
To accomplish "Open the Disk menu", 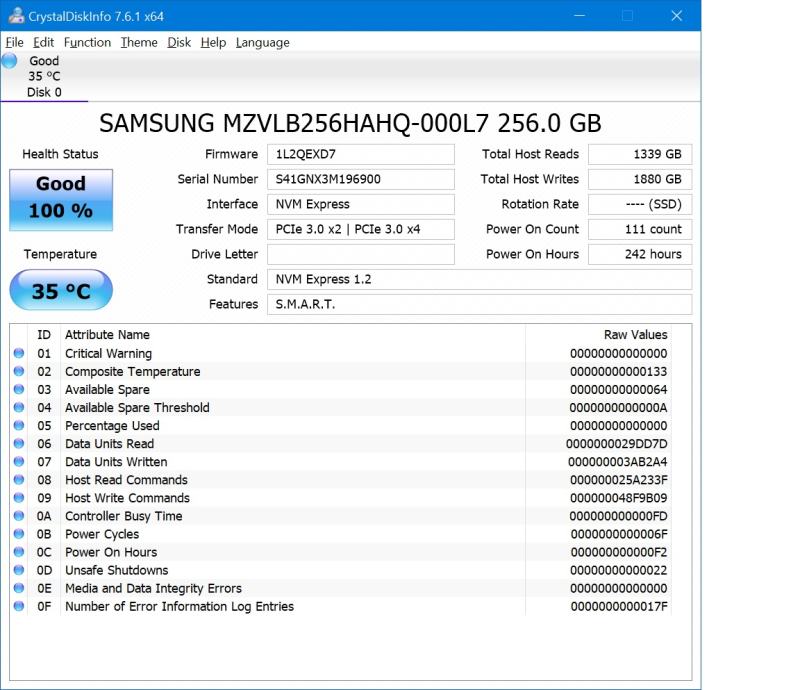I will (x=179, y=43).
